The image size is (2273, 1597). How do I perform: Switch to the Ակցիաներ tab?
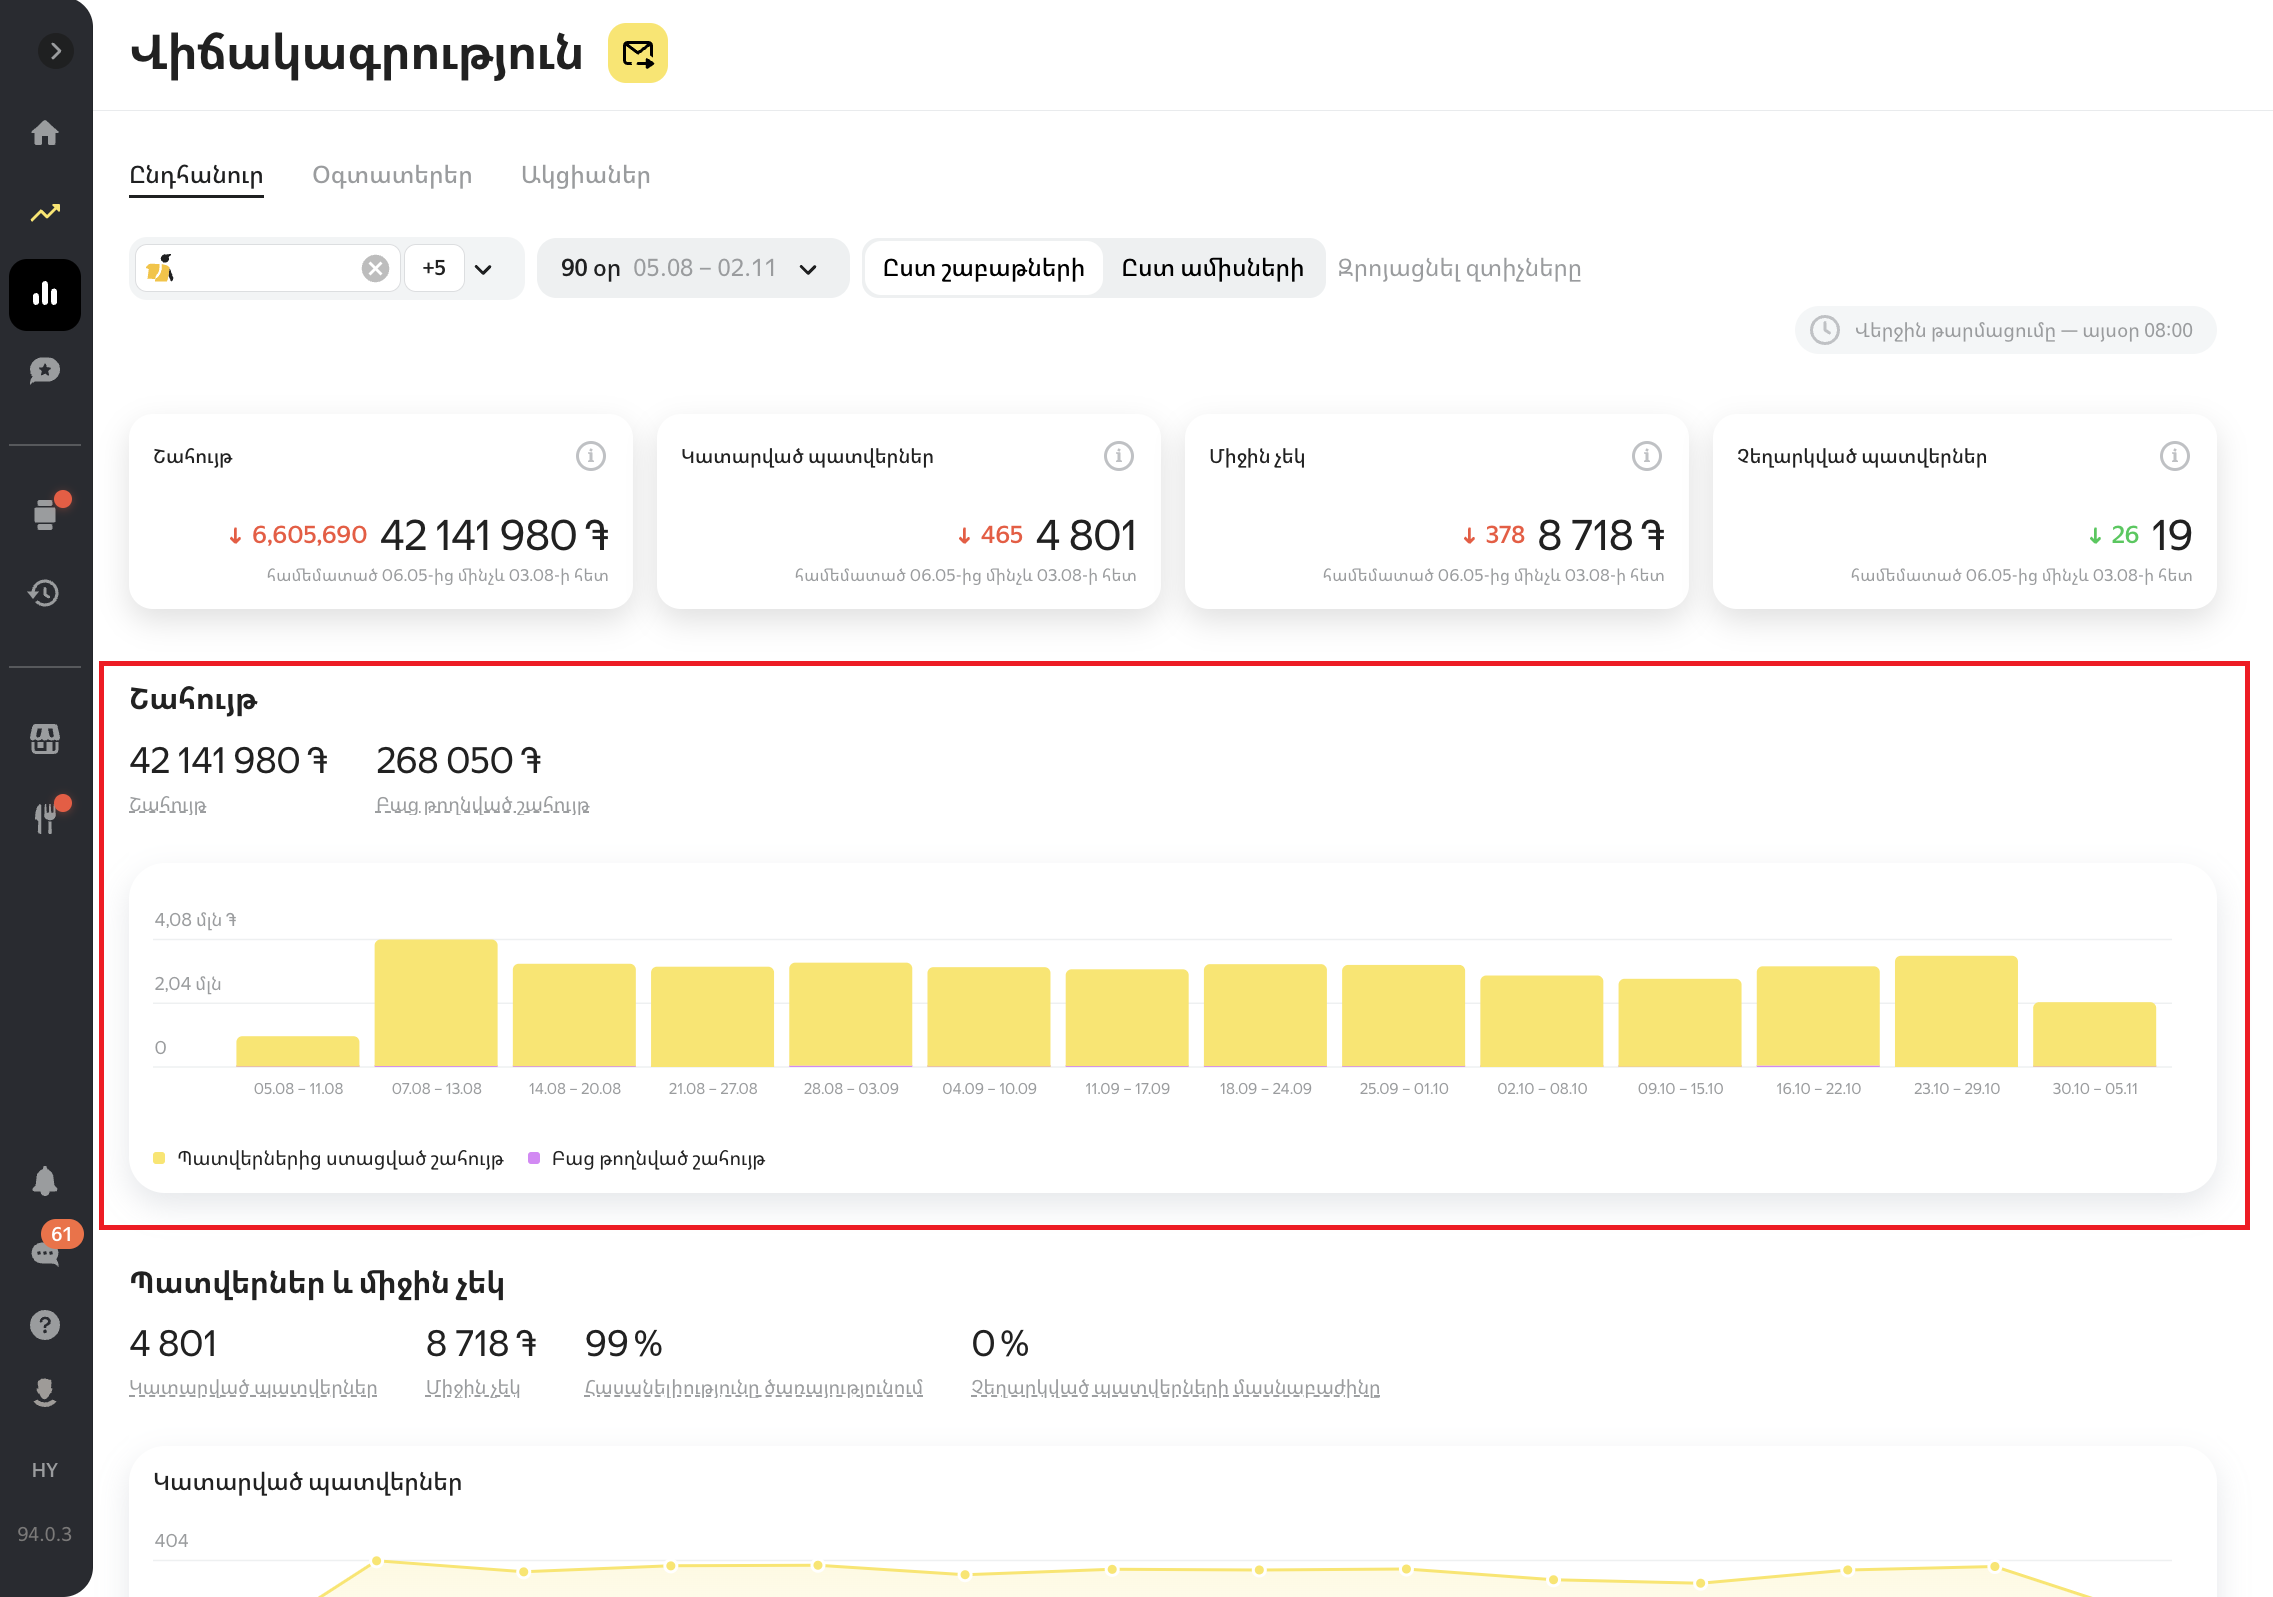585,176
